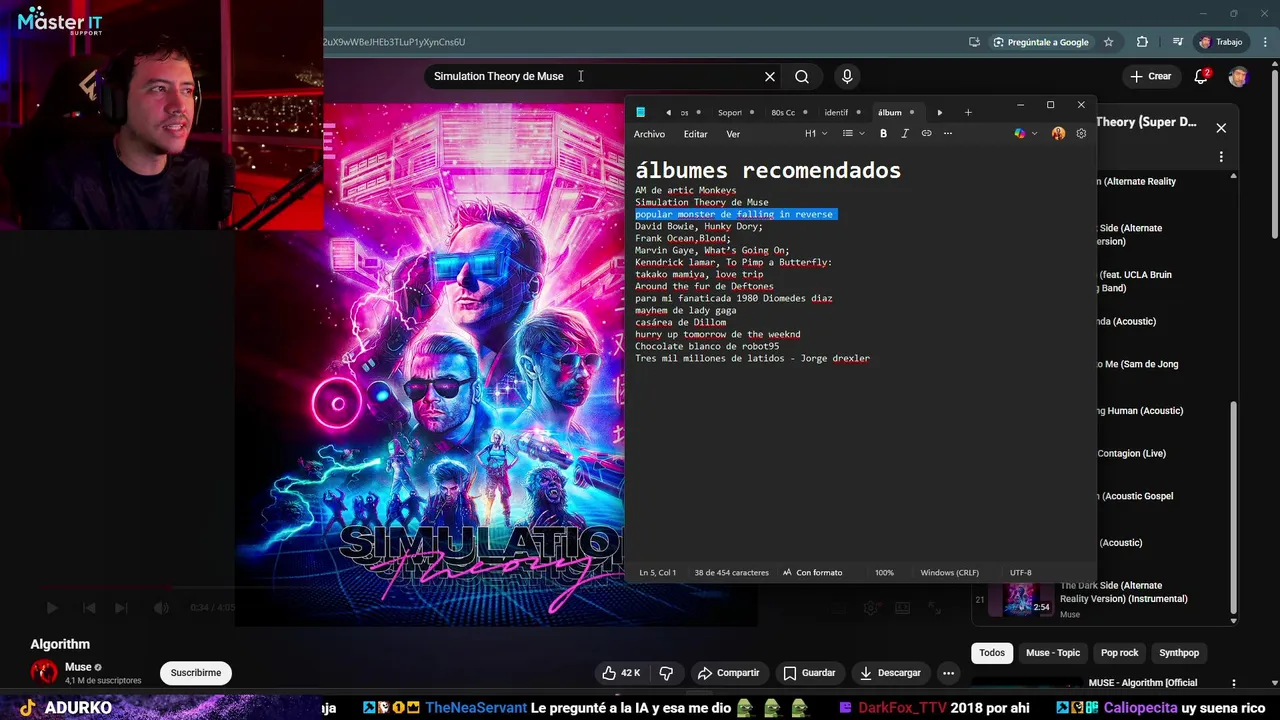Click the Frank Ocean,Blond; line
Screen dimensions: 1280x720
[x=683, y=238]
